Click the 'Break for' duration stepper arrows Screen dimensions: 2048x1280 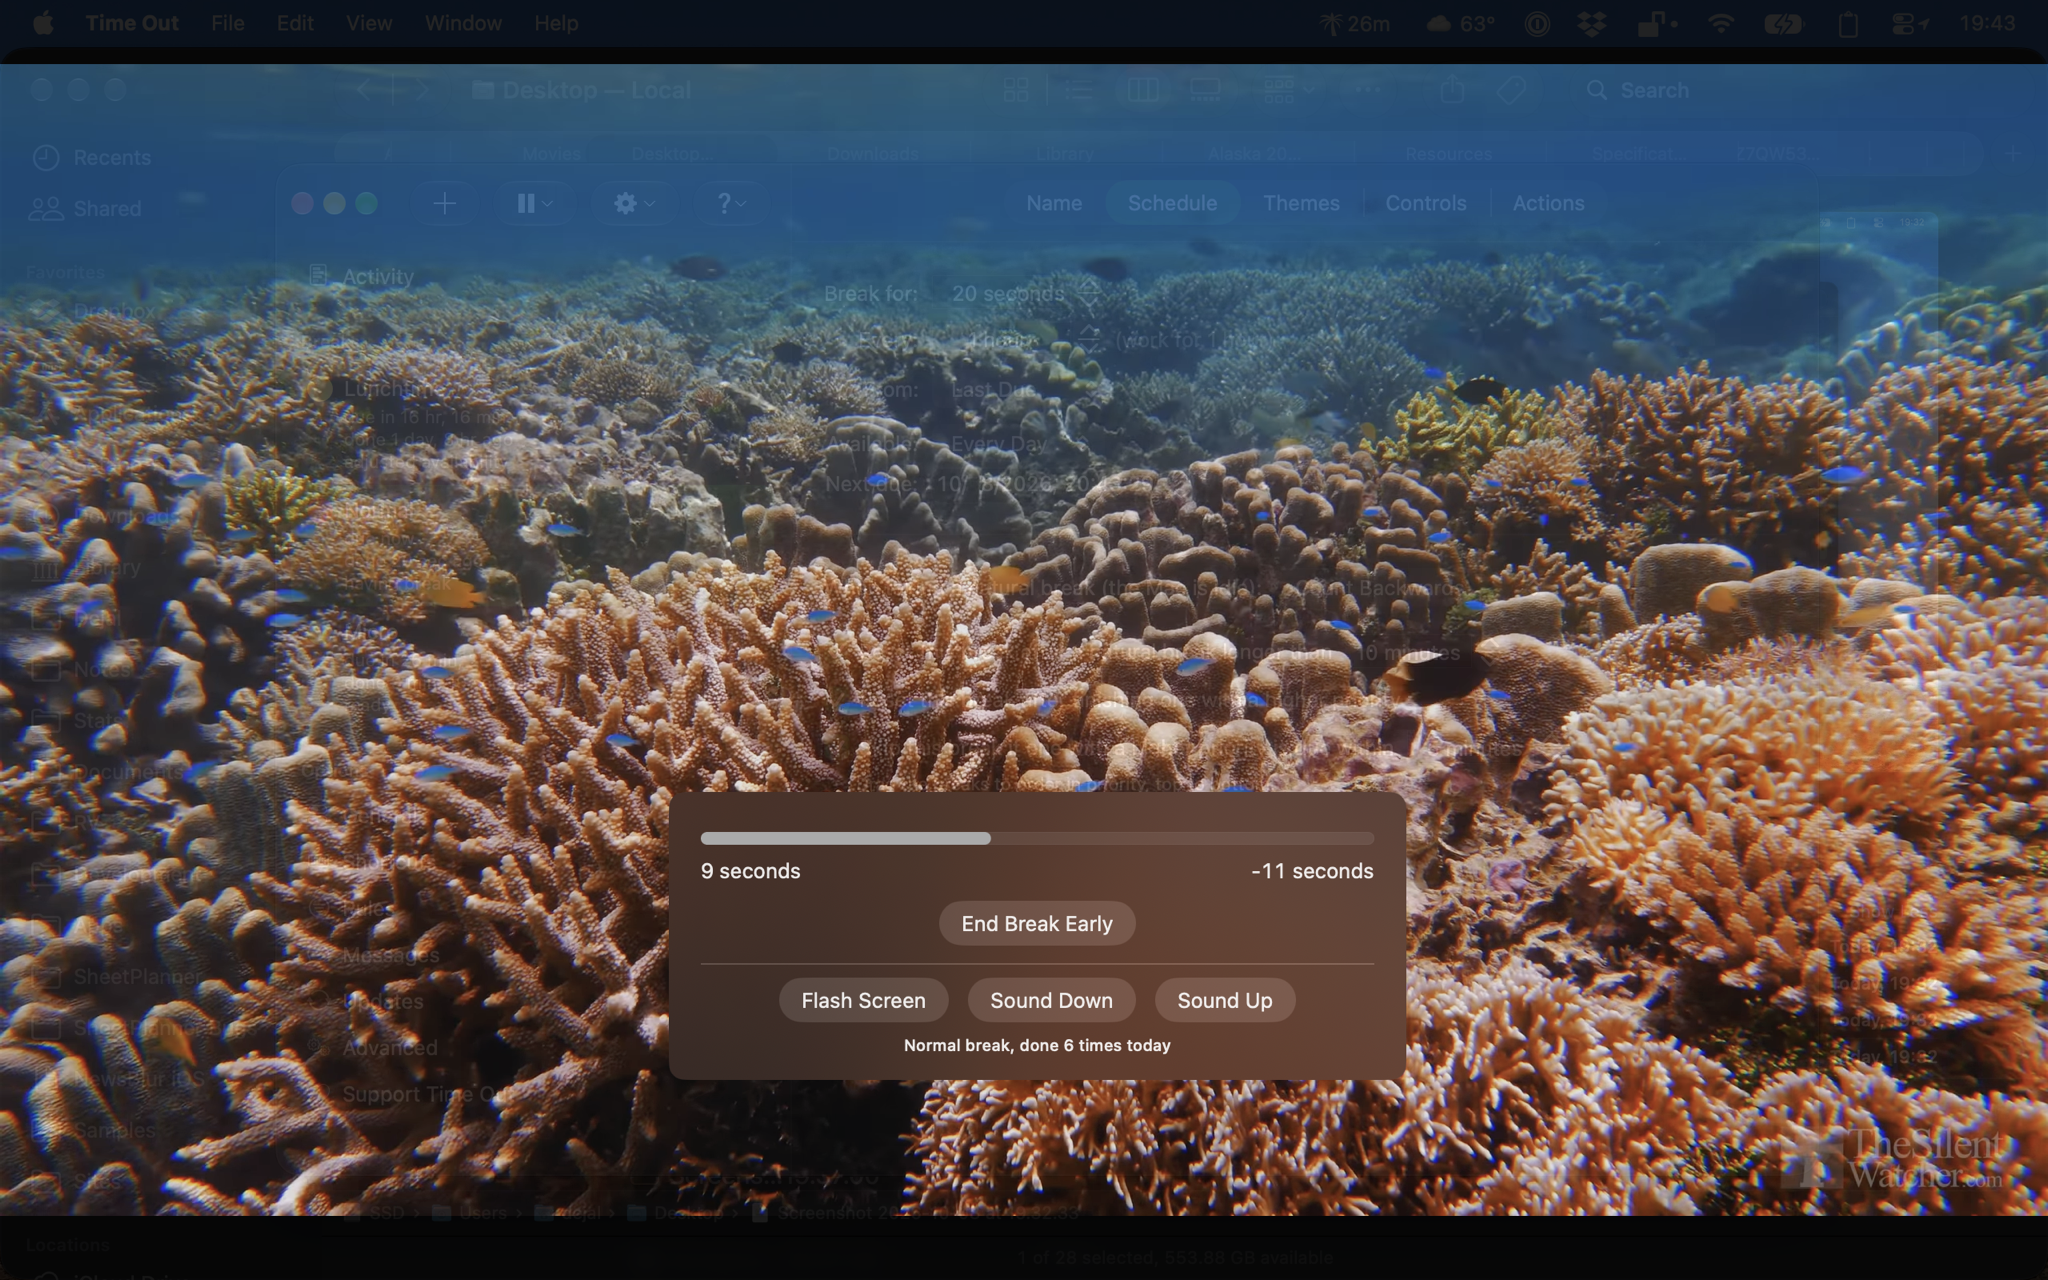[x=1089, y=293]
